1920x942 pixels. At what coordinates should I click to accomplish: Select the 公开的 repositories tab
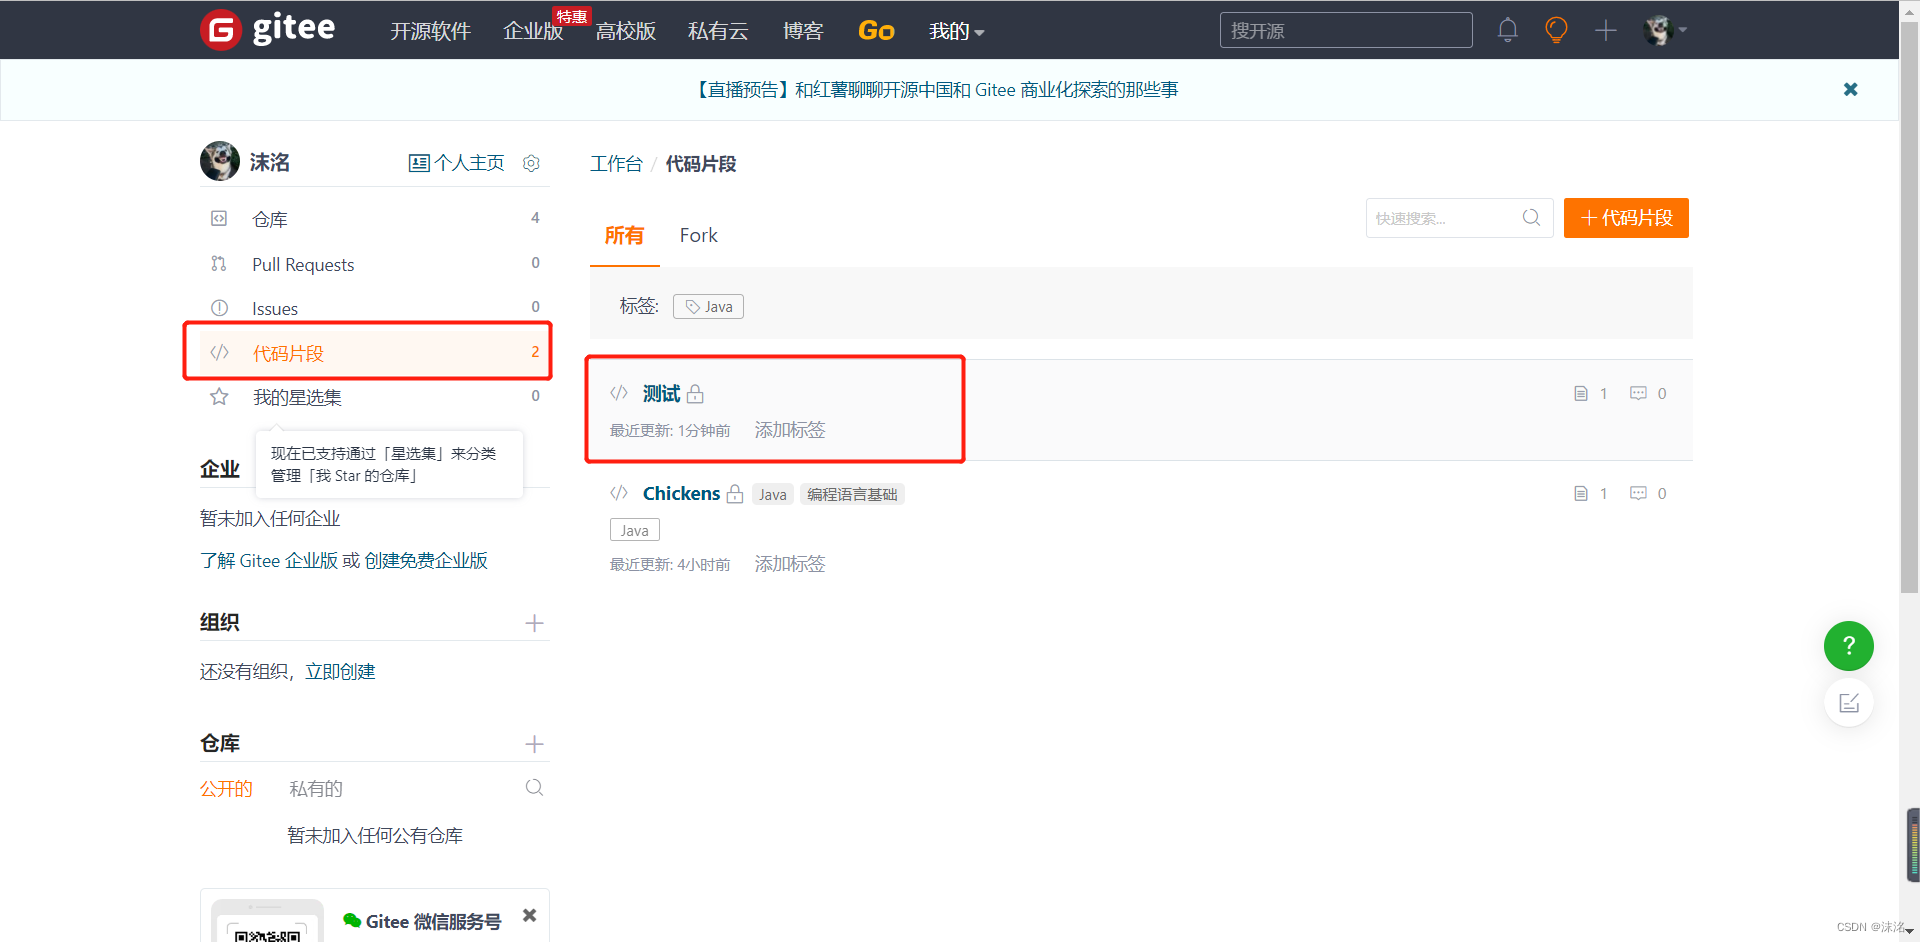[226, 789]
